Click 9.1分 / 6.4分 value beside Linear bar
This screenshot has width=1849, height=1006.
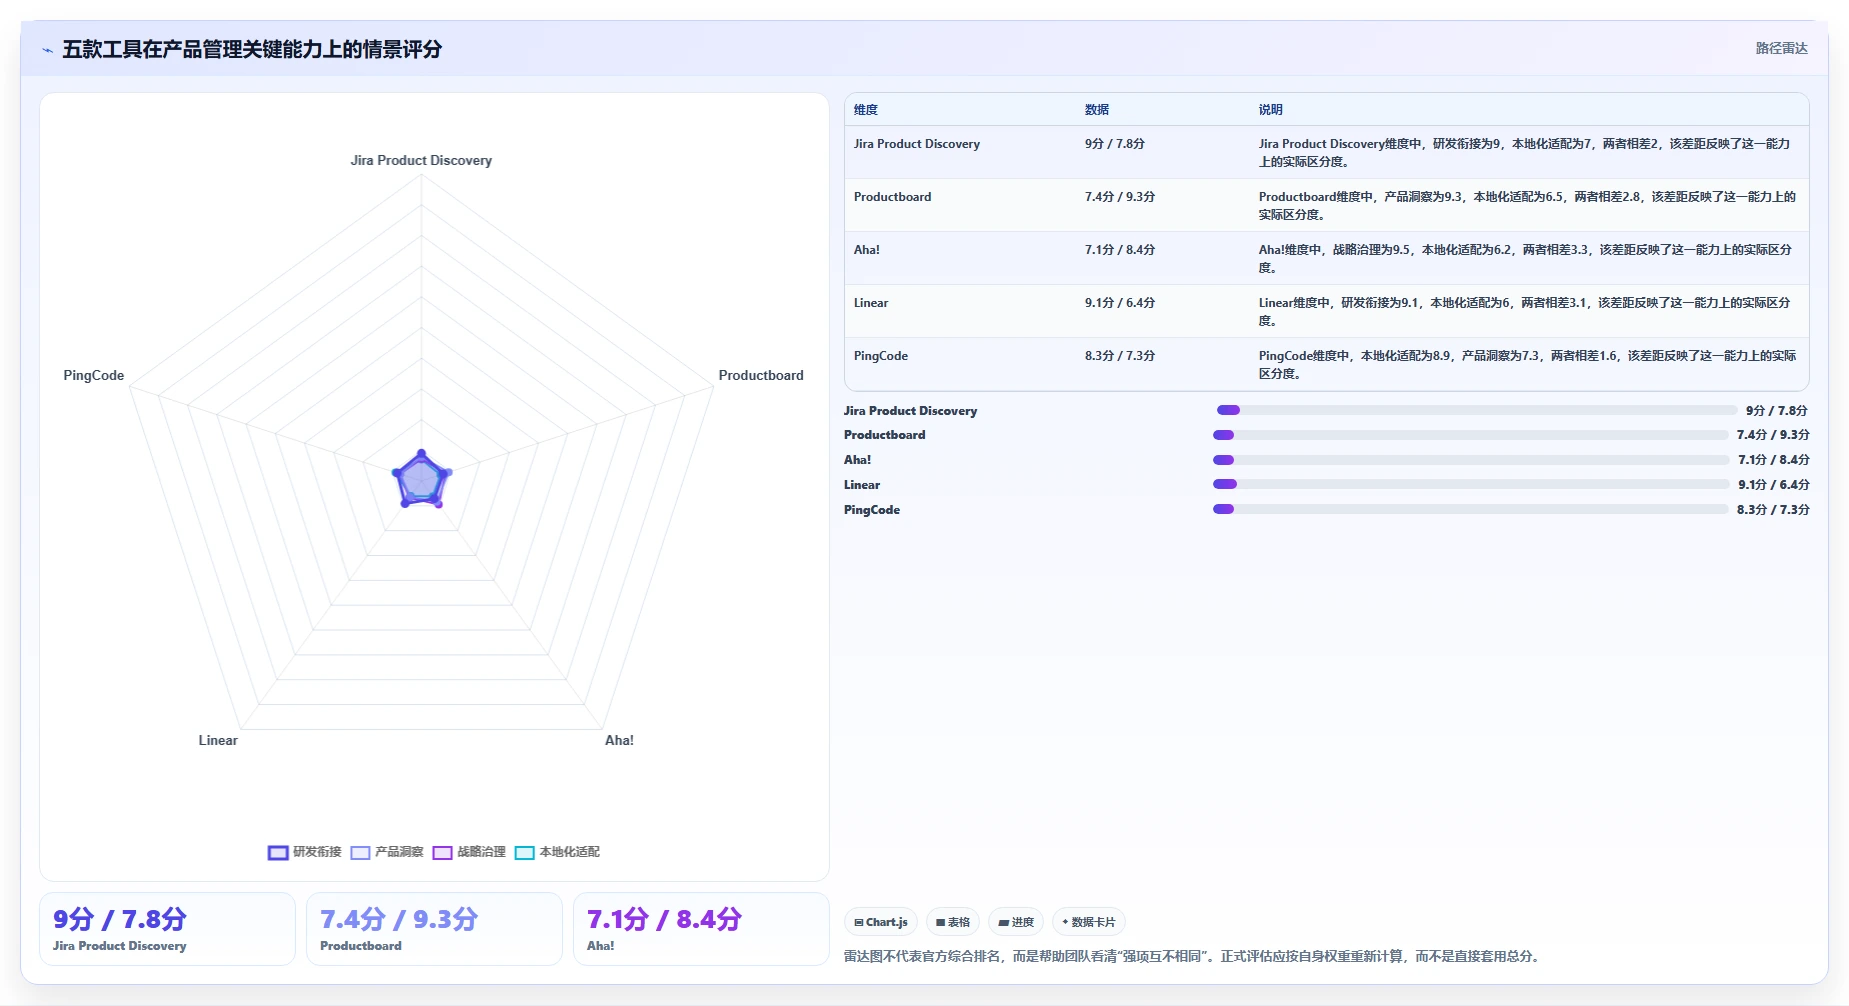pos(1774,485)
